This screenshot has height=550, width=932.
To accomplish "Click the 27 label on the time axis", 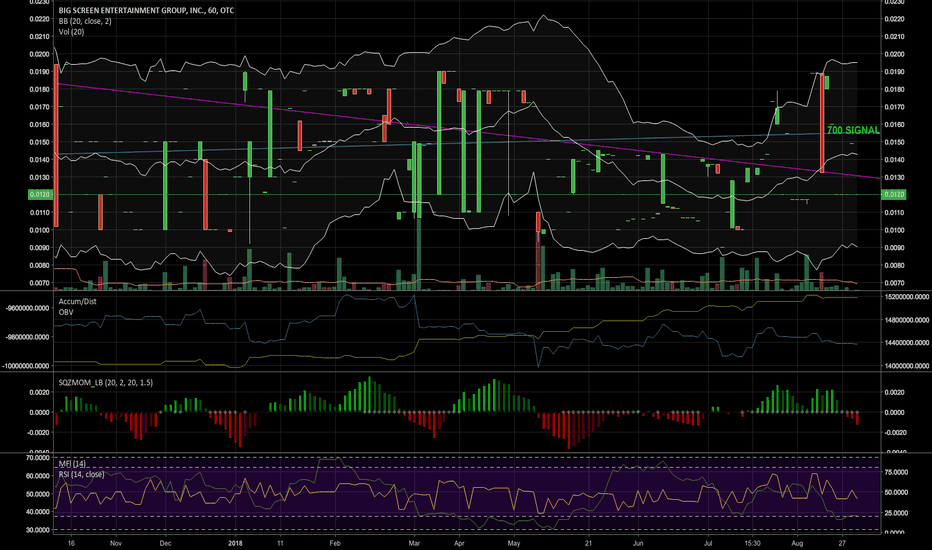I will 842,543.
